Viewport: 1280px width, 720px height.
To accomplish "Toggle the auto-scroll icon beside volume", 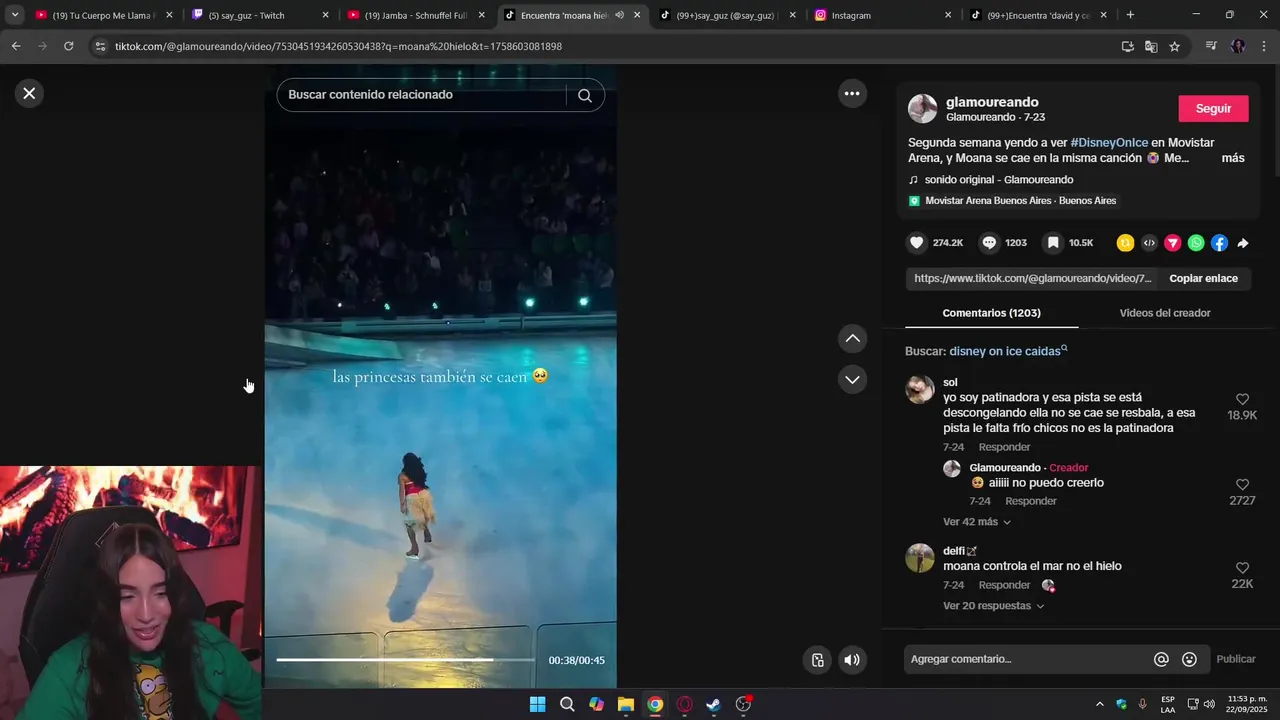I will (817, 660).
